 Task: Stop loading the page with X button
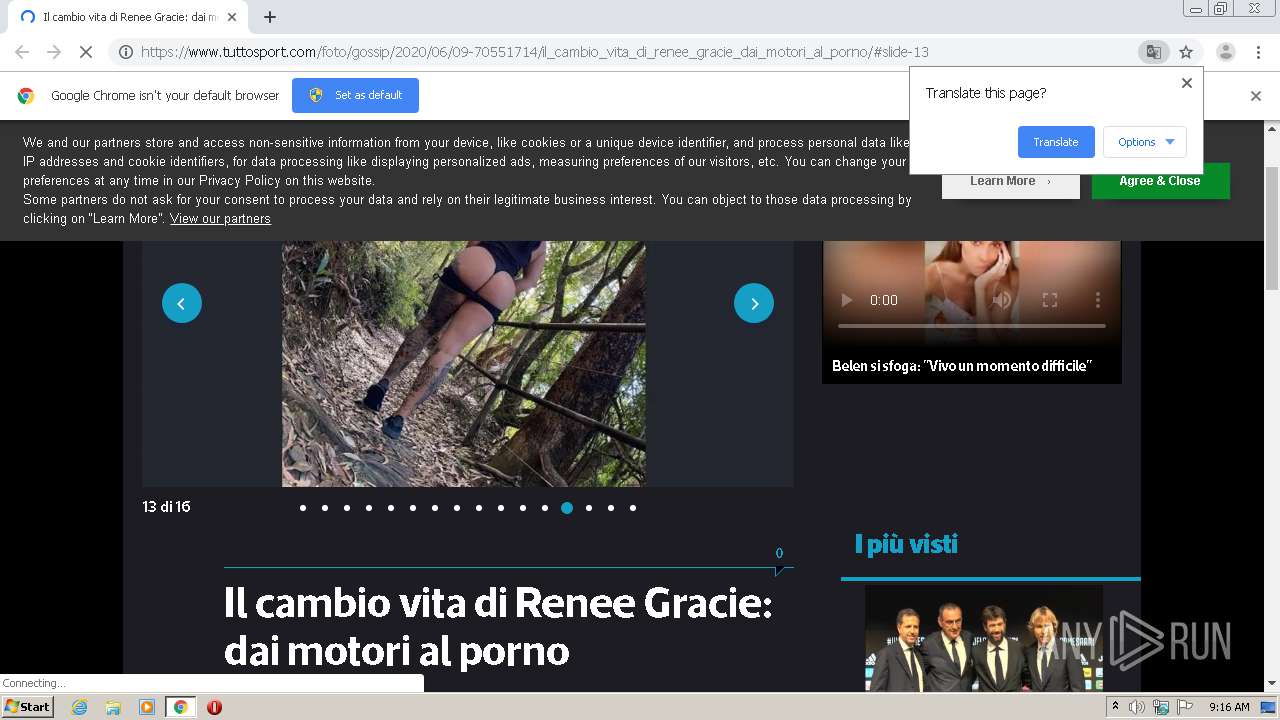pyautogui.click(x=85, y=52)
